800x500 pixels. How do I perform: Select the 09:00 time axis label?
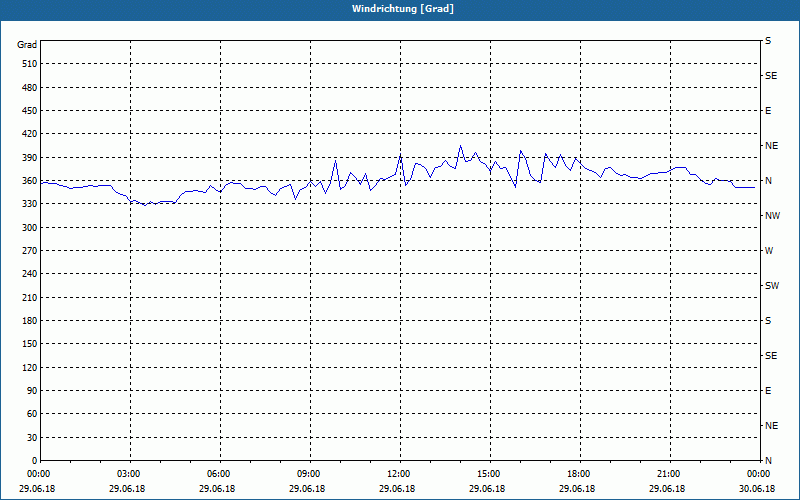coord(309,474)
